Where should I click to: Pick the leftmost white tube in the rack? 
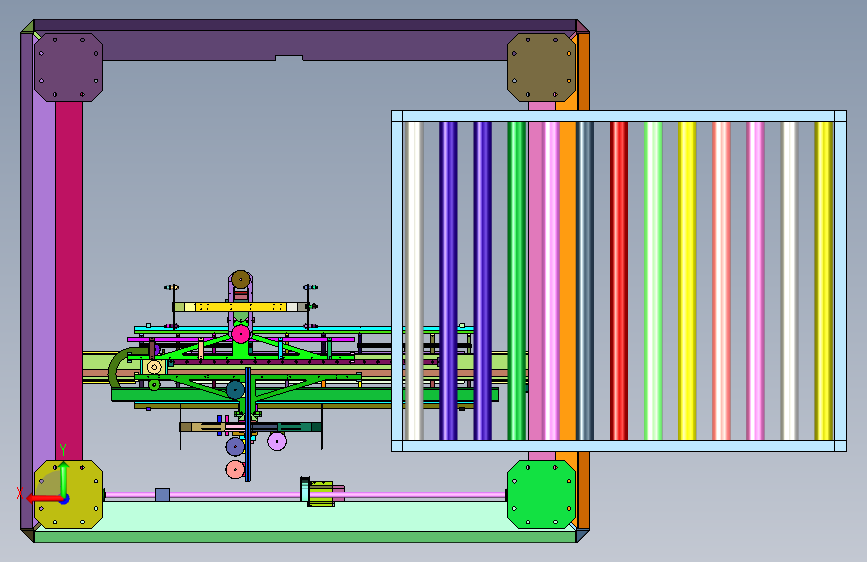(x=414, y=281)
